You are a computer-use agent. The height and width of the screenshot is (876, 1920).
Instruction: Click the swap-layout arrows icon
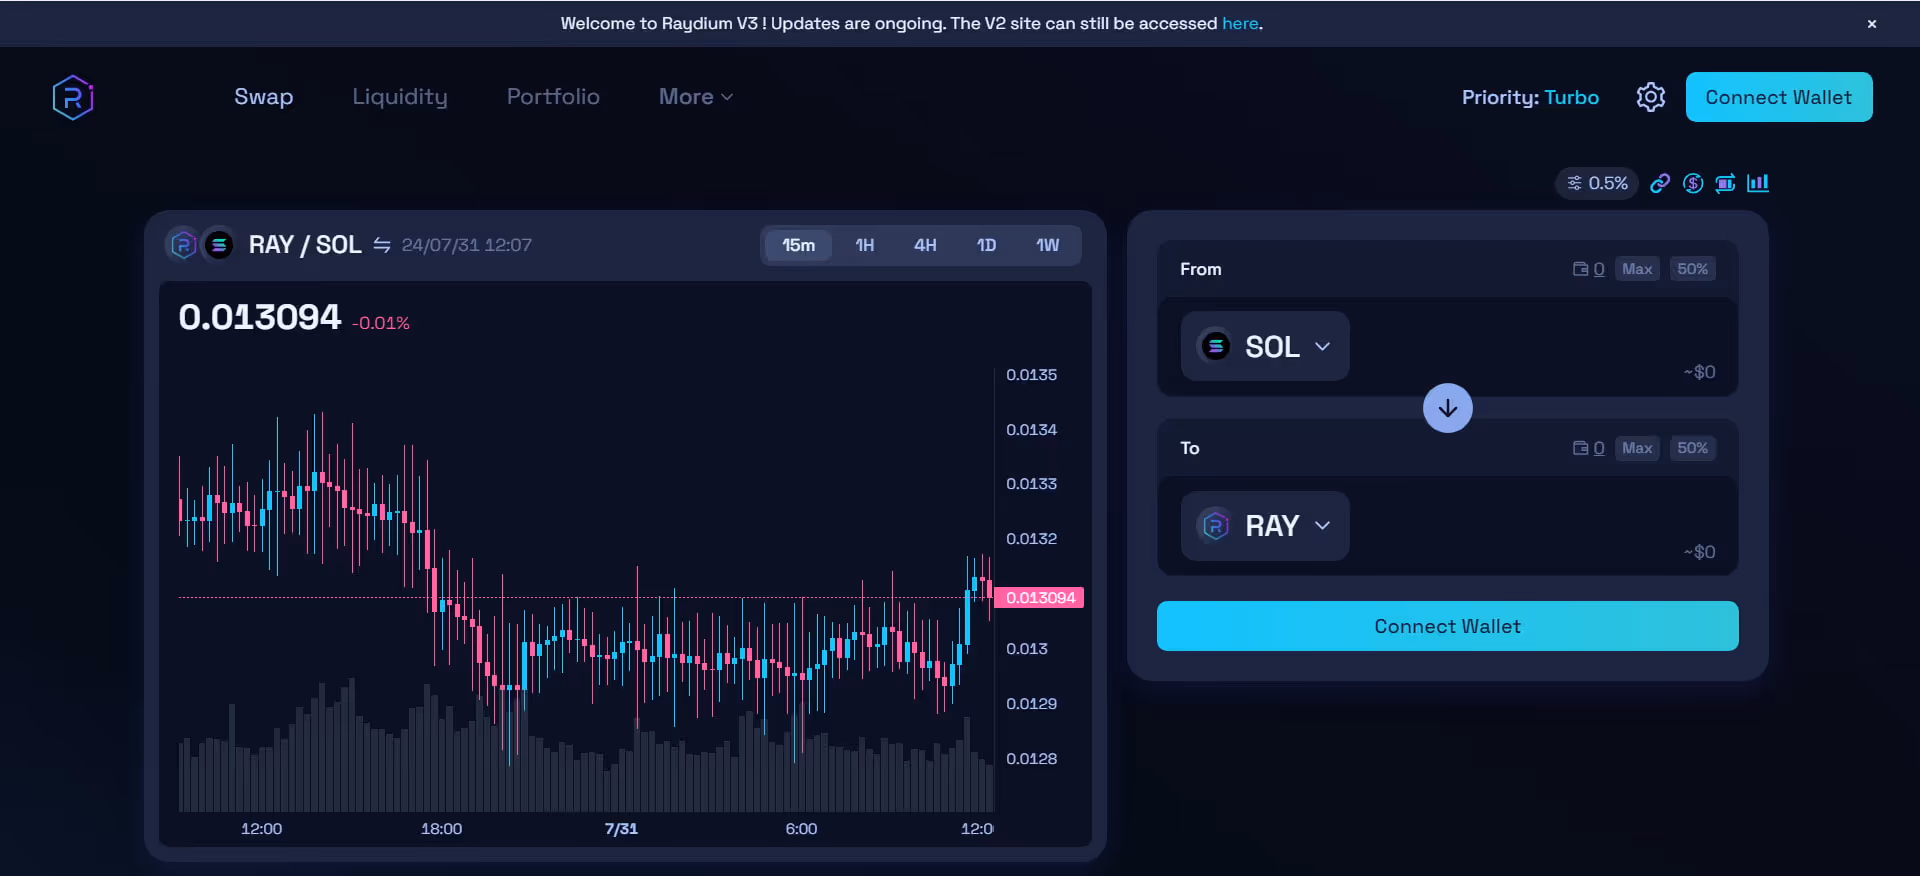point(1725,183)
